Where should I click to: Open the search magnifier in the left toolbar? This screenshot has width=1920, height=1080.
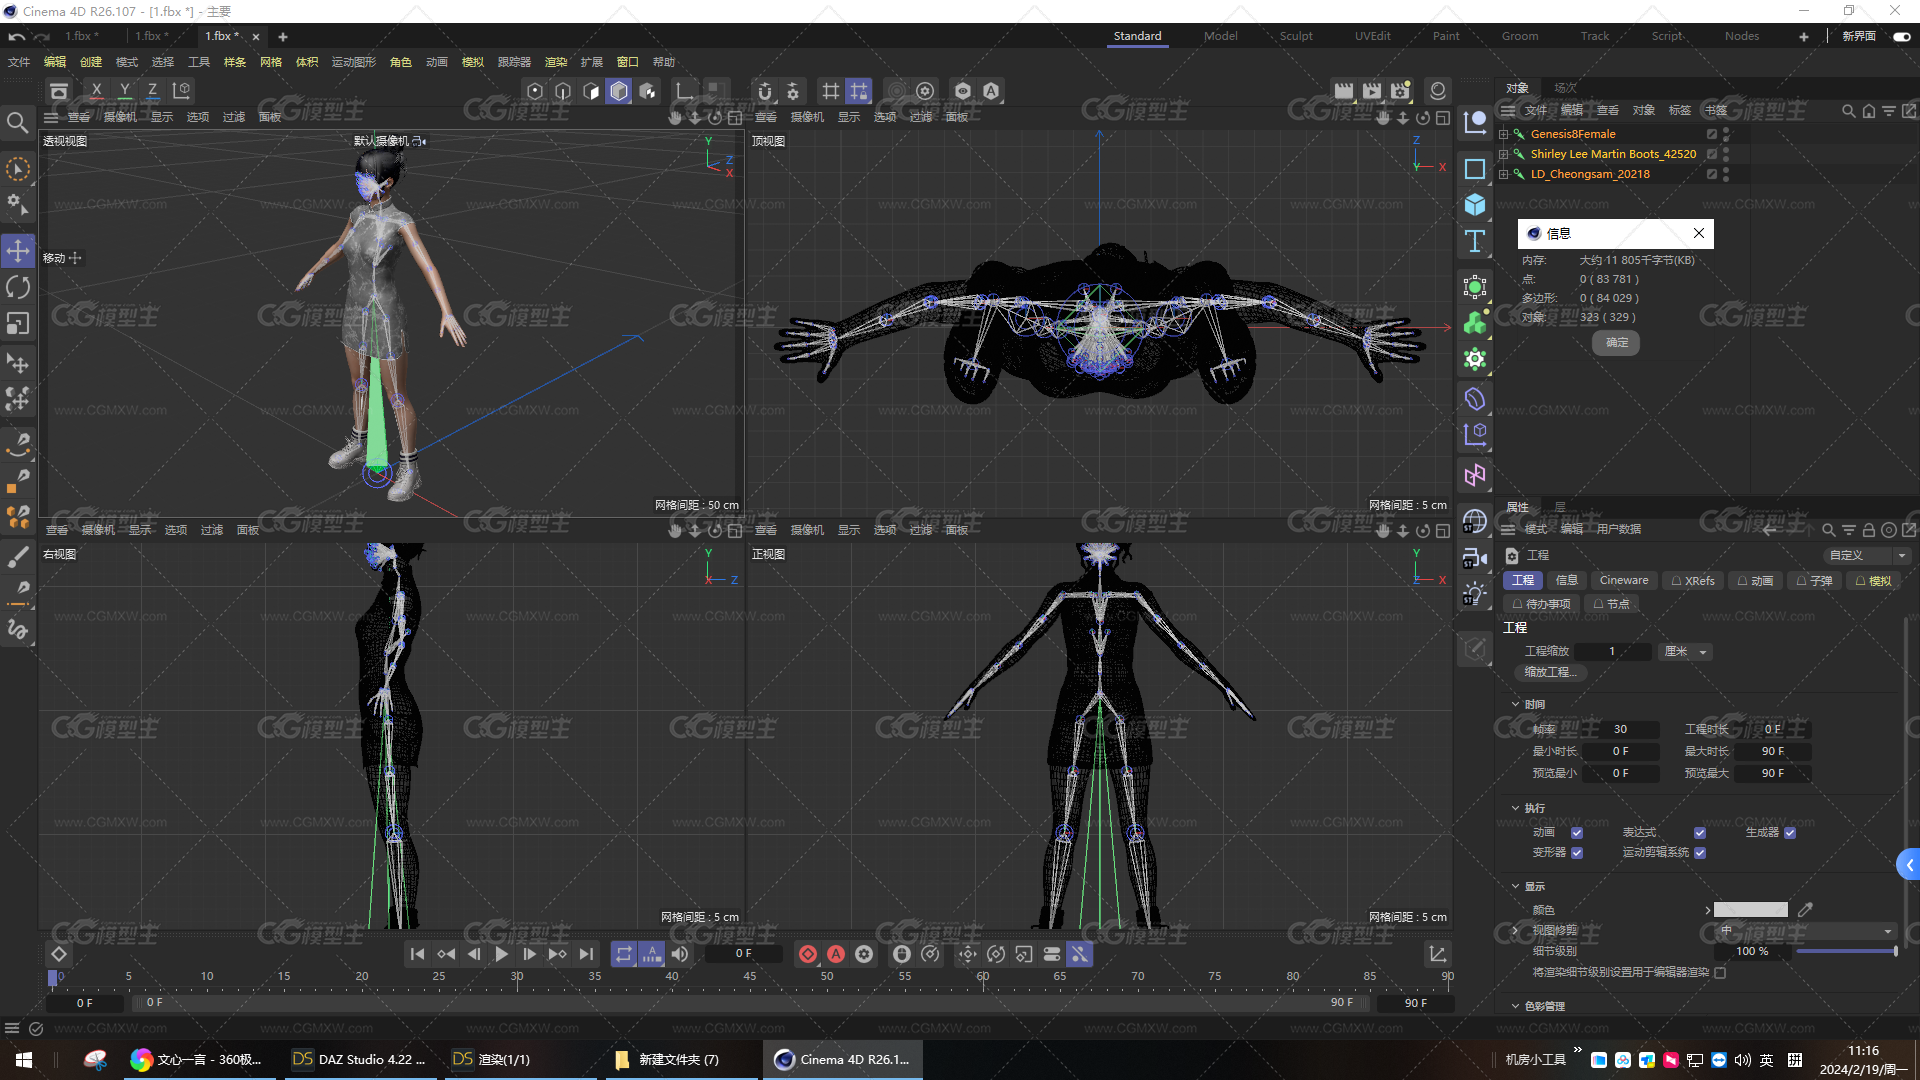(17, 123)
